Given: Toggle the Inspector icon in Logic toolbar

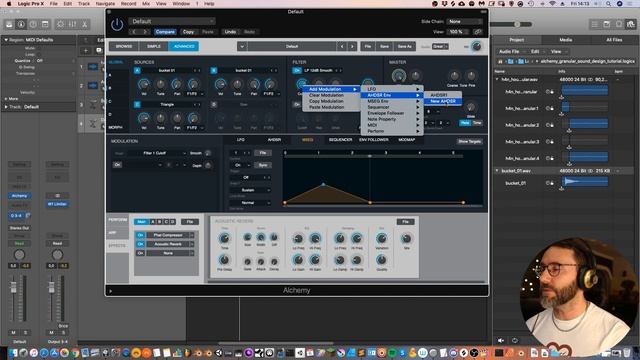Looking at the screenshot, I should [x=21, y=24].
